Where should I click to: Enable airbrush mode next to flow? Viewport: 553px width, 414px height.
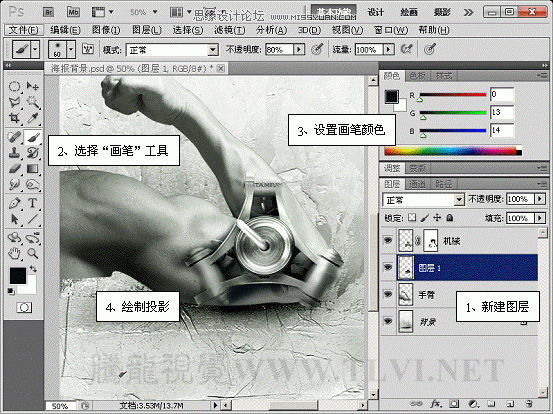[x=407, y=49]
